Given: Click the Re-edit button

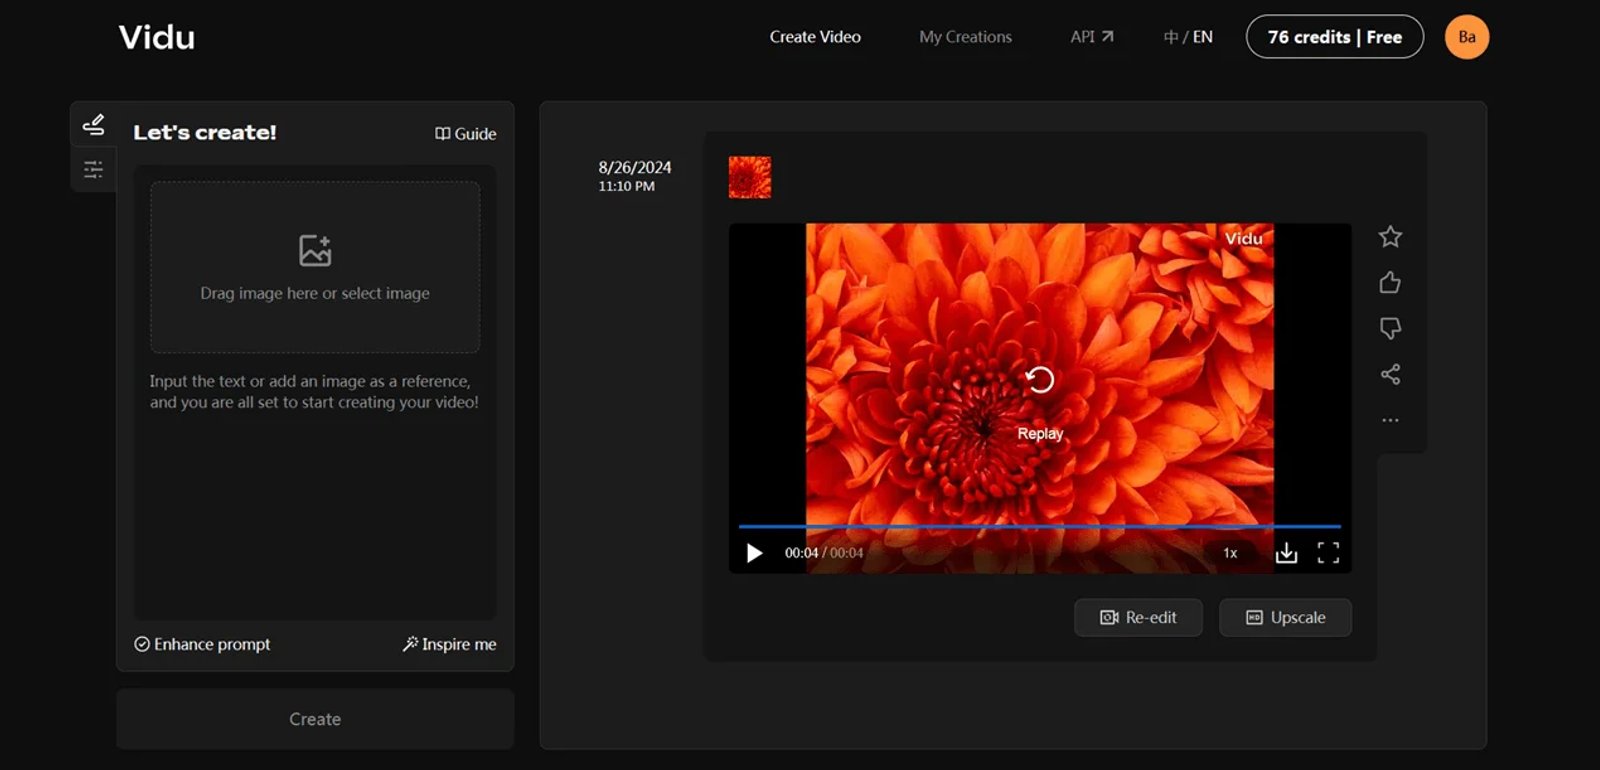Looking at the screenshot, I should [x=1138, y=618].
